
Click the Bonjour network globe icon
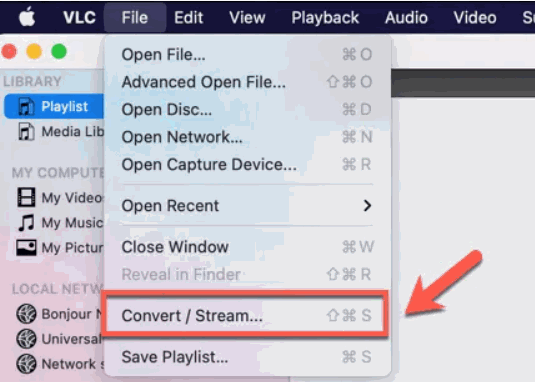[26, 314]
